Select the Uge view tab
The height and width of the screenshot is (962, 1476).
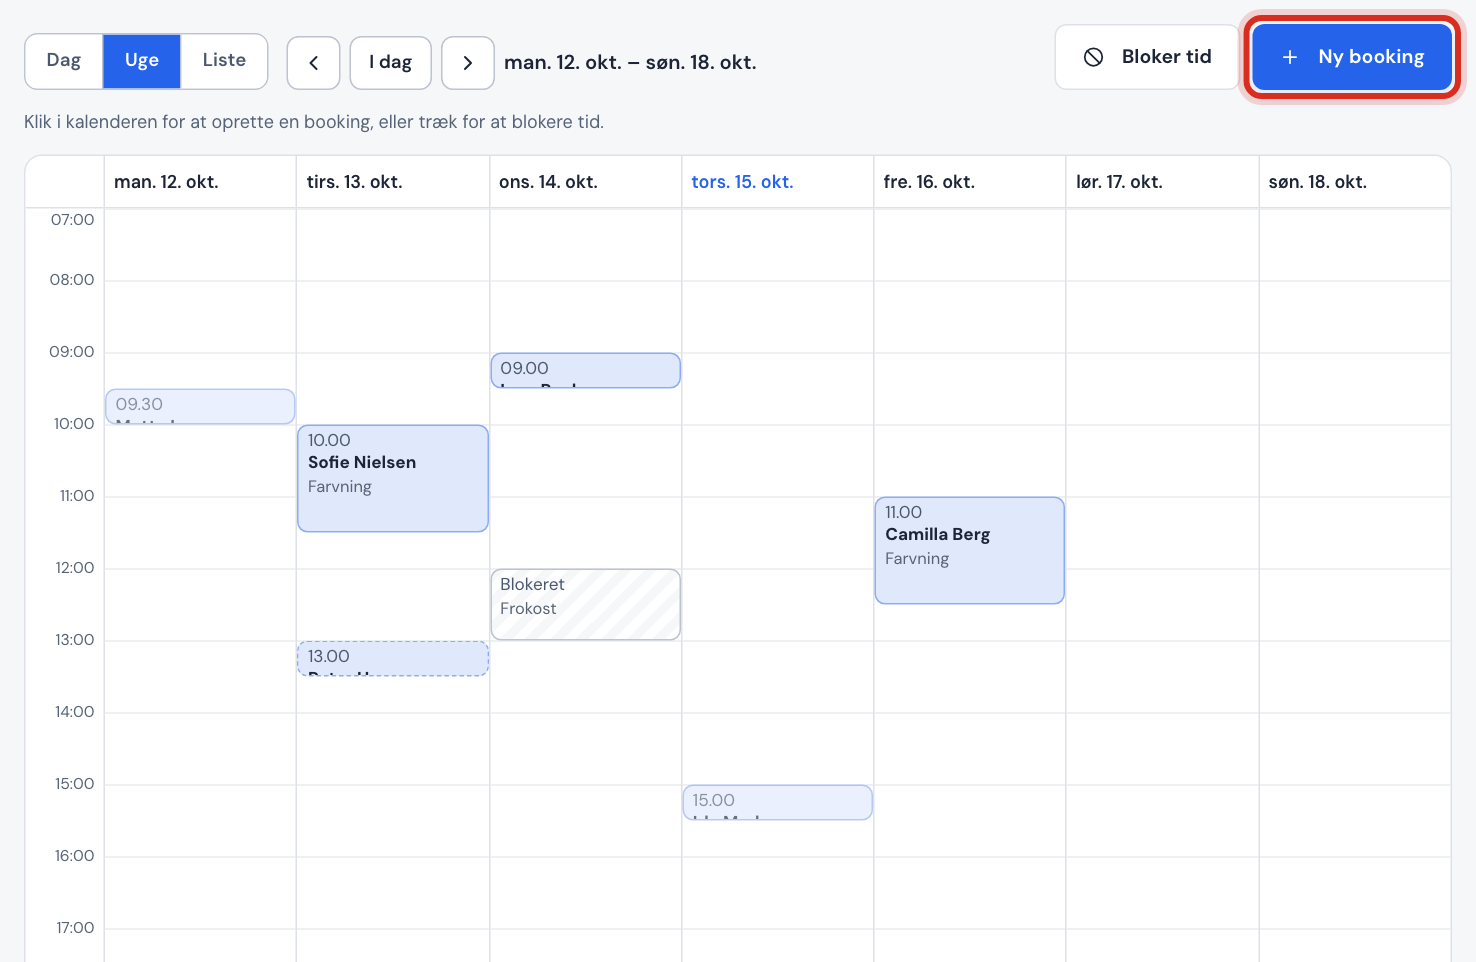pos(142,61)
